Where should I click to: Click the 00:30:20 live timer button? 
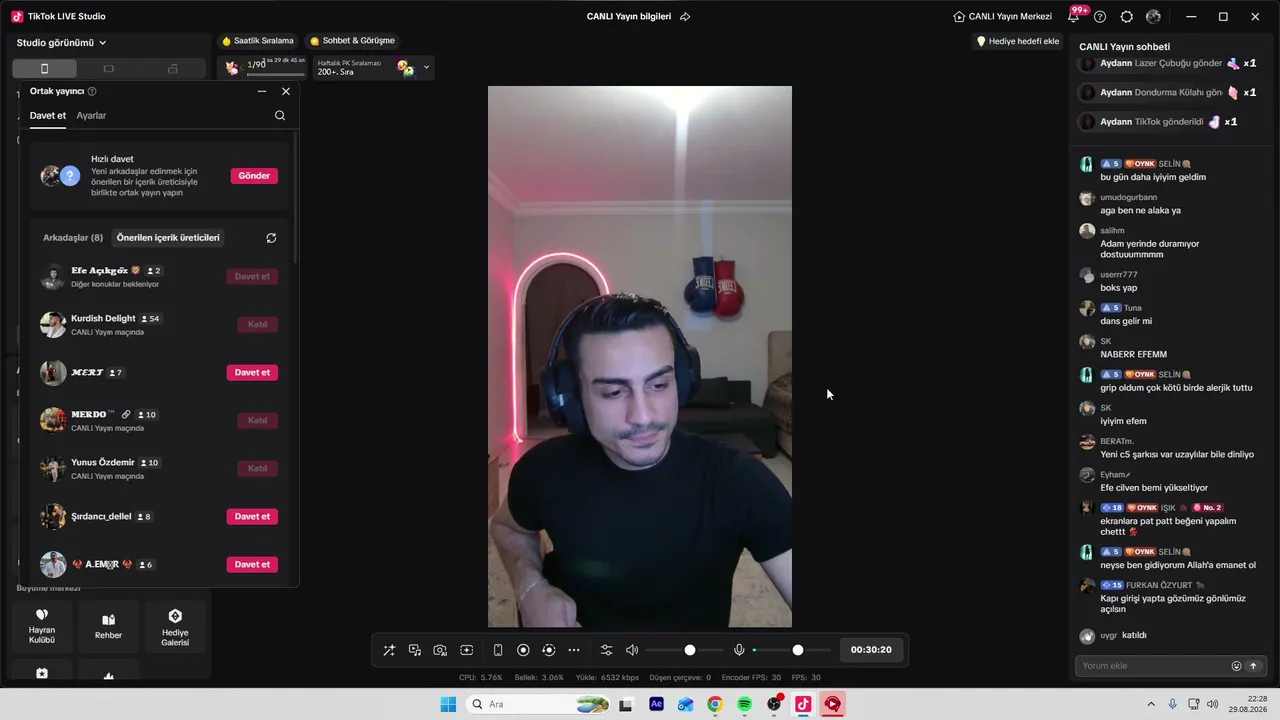click(x=871, y=650)
